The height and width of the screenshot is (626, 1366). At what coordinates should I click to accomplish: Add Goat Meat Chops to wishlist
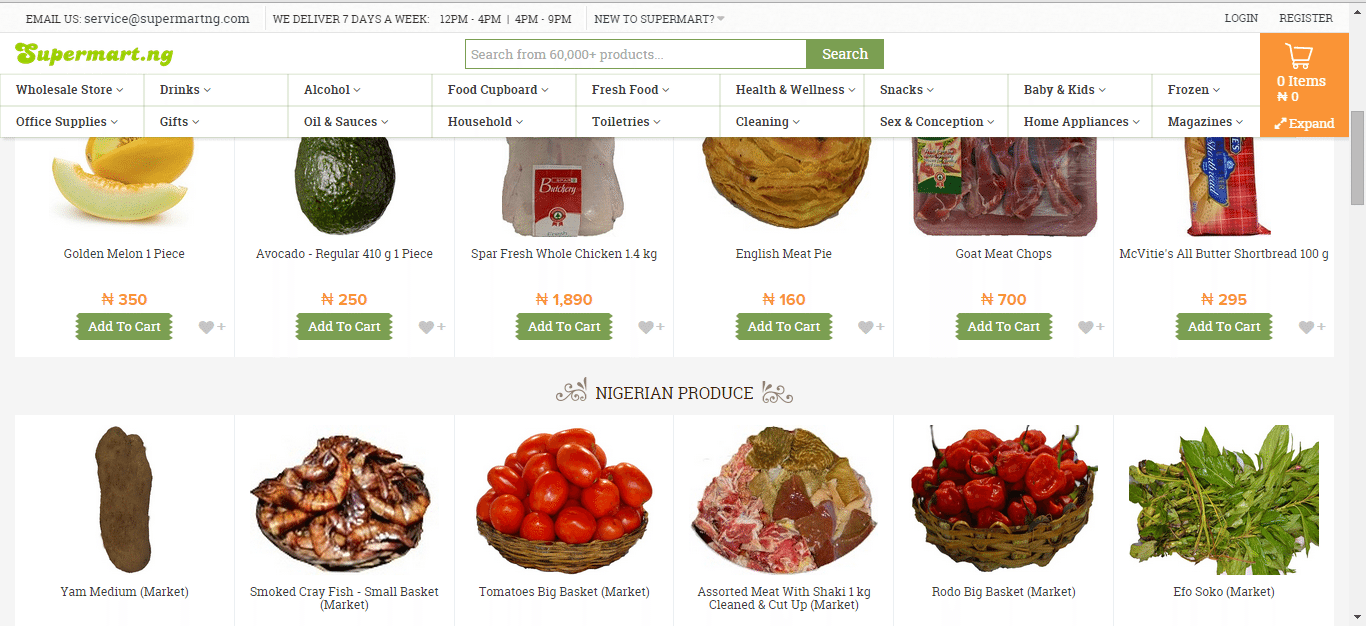point(1086,327)
